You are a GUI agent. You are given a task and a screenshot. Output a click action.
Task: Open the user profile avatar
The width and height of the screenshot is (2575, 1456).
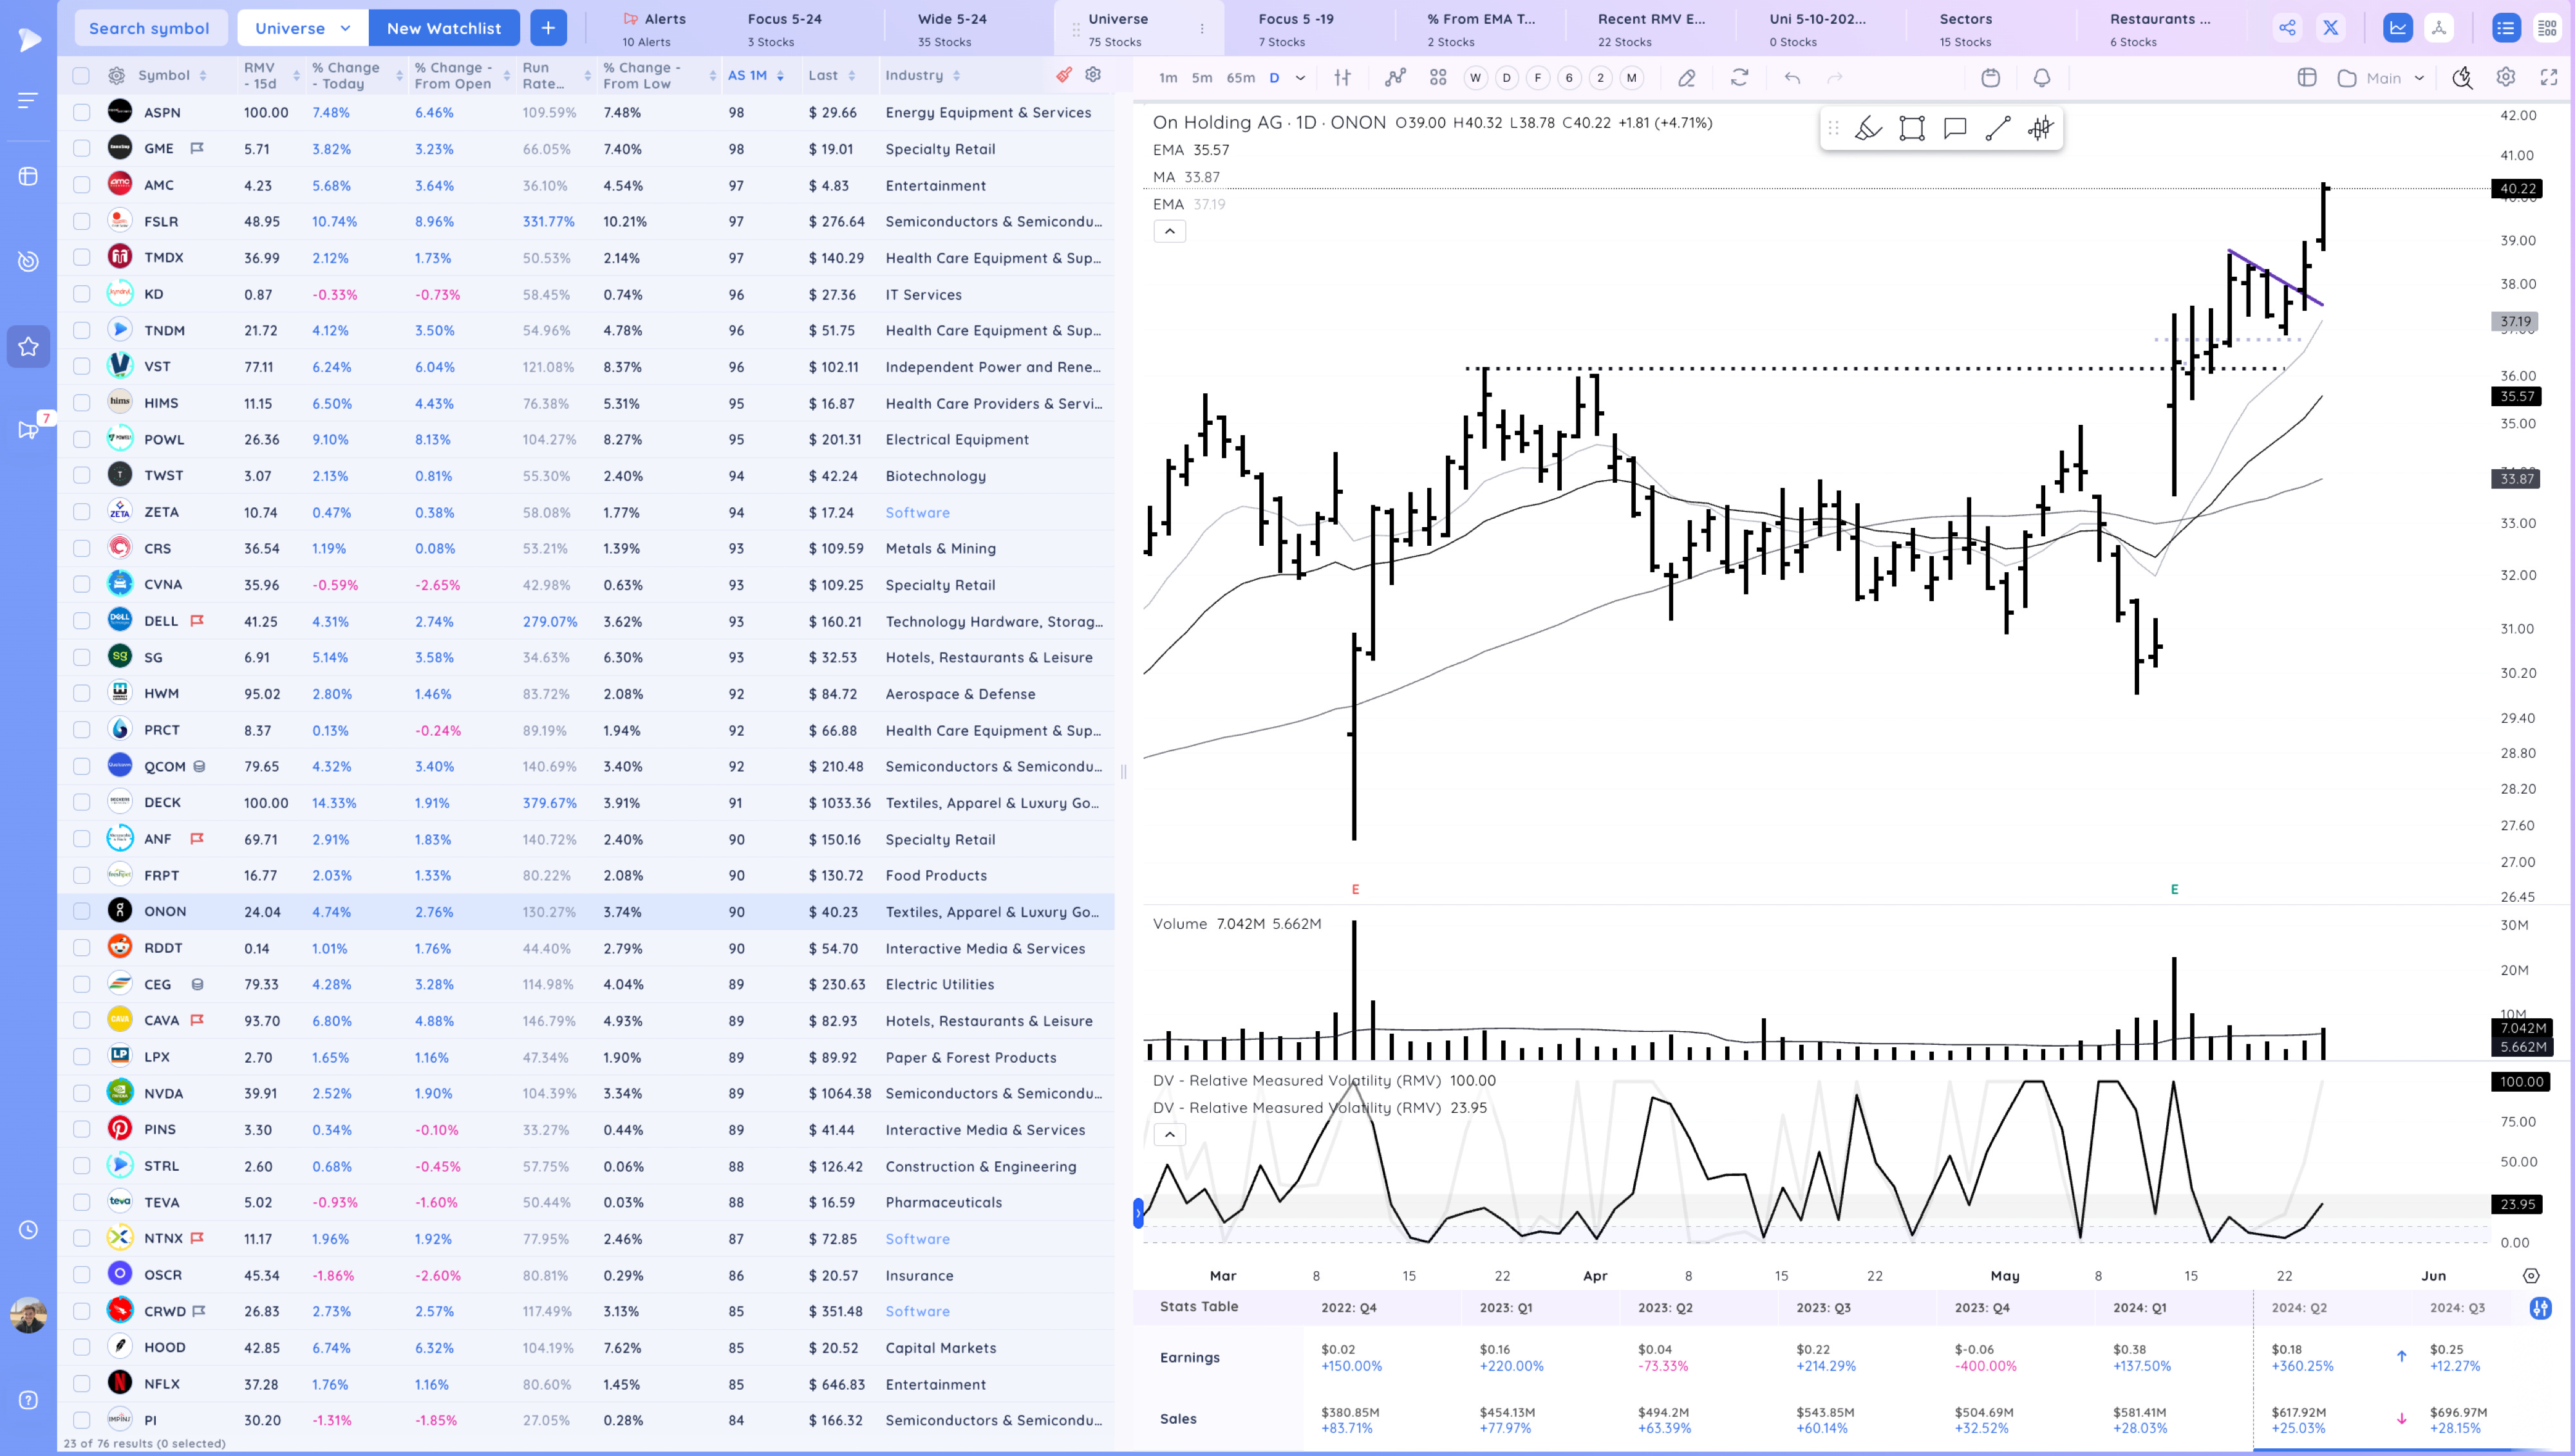[28, 1315]
